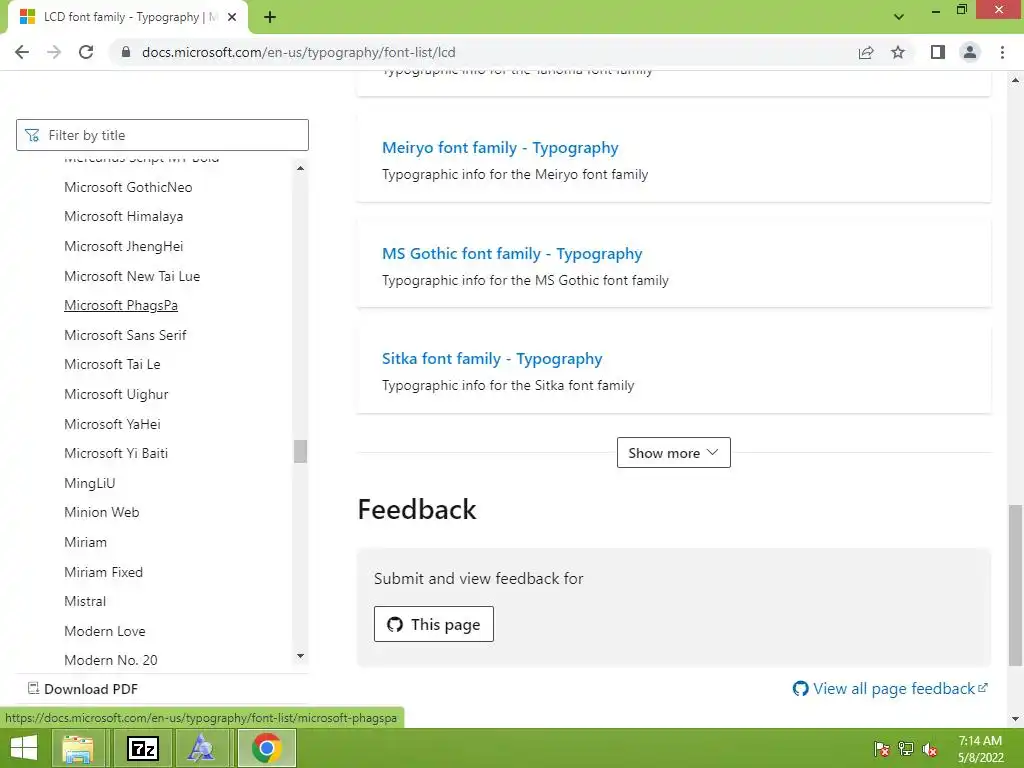Open the Miriam font entry
Viewport: 1024px width, 768px height.
85,542
